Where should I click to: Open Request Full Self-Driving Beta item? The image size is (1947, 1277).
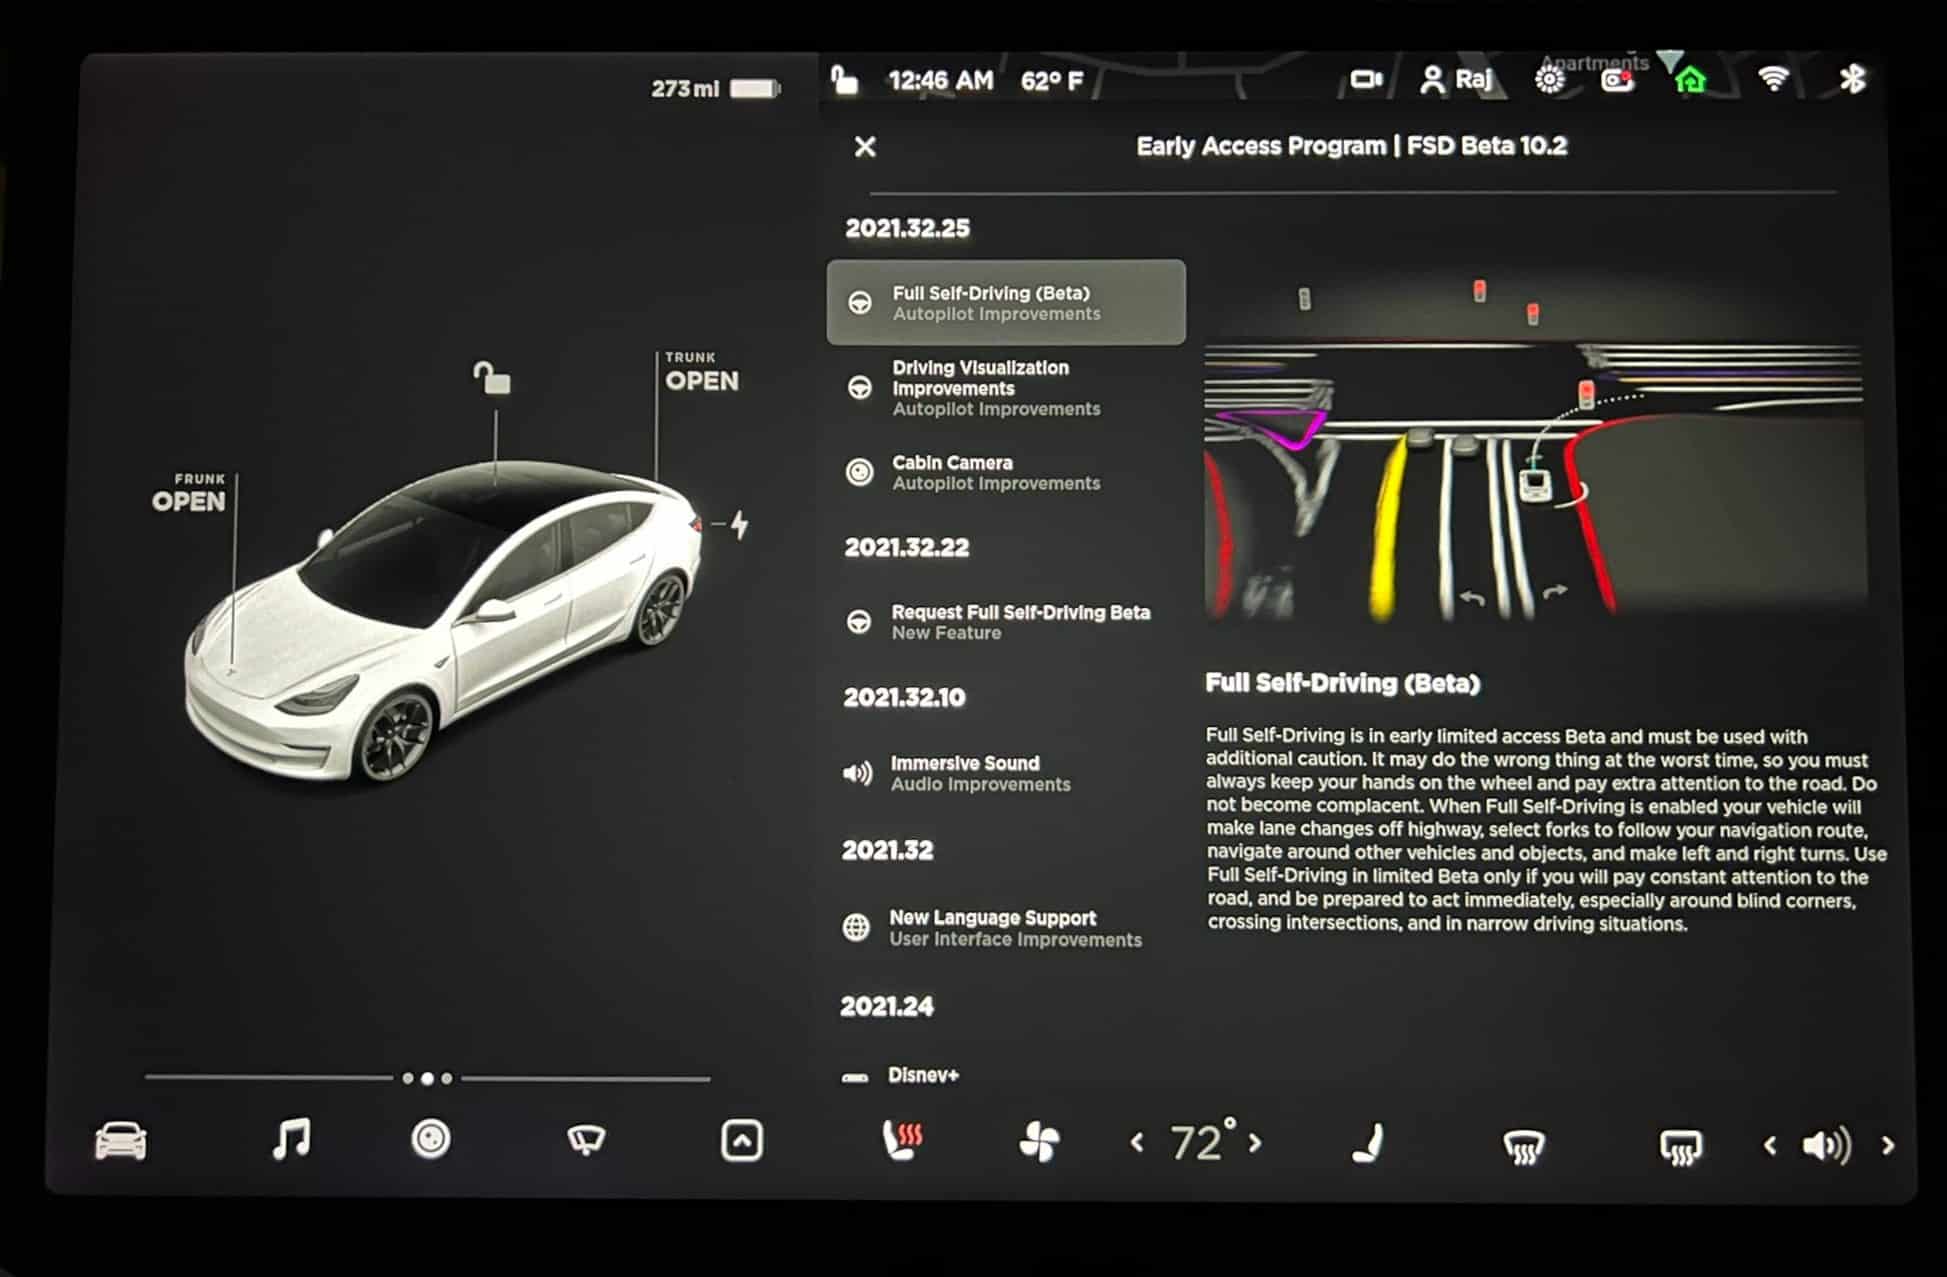point(1006,622)
